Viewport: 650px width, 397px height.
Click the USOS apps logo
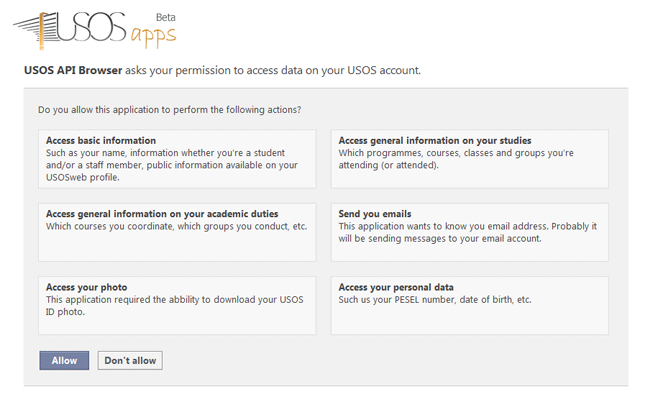[x=95, y=30]
